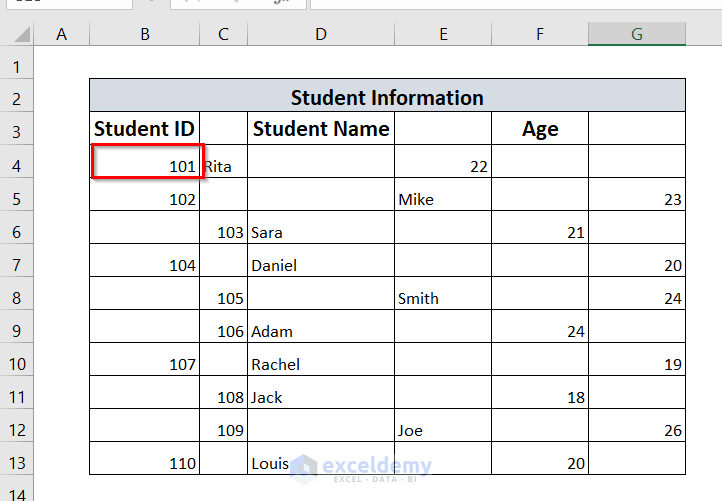Click the Select All corner triangle
This screenshot has height=501, width=722.
[22, 35]
